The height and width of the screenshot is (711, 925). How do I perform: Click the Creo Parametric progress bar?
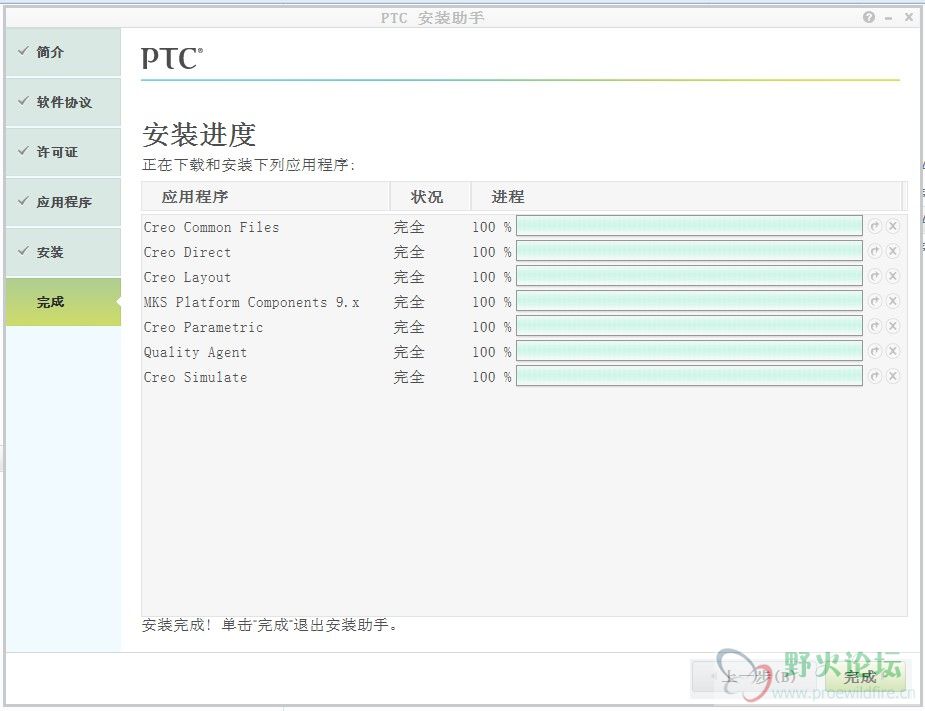tap(689, 326)
